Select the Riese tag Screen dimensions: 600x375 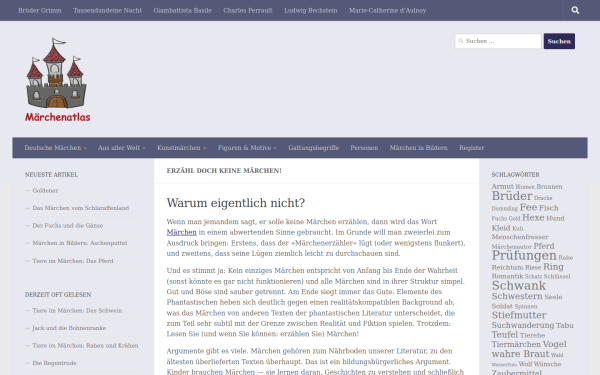point(533,267)
